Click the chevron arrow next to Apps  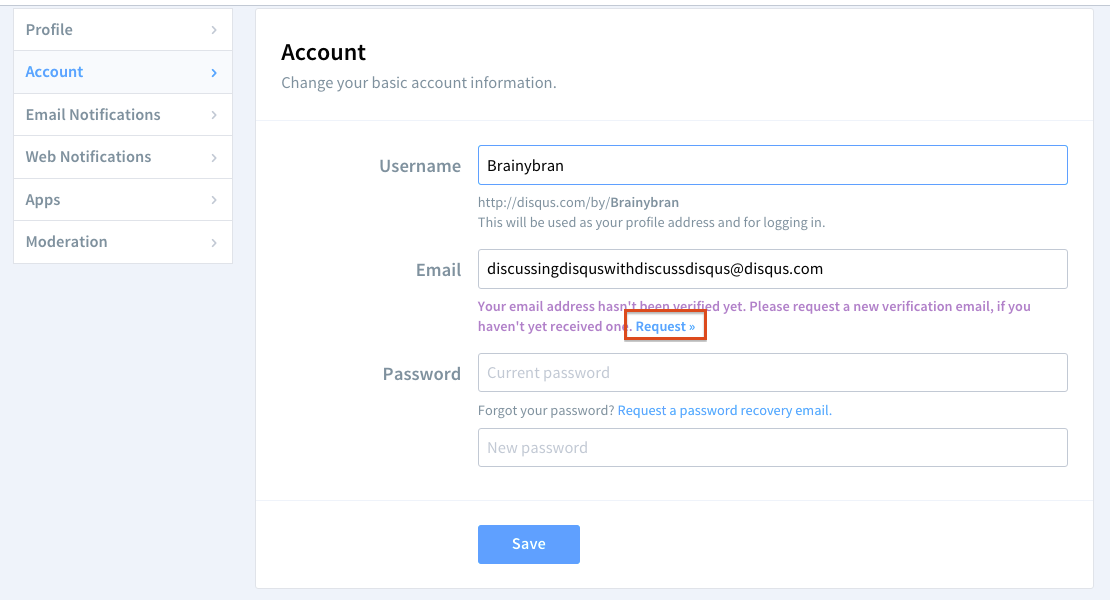(214, 200)
